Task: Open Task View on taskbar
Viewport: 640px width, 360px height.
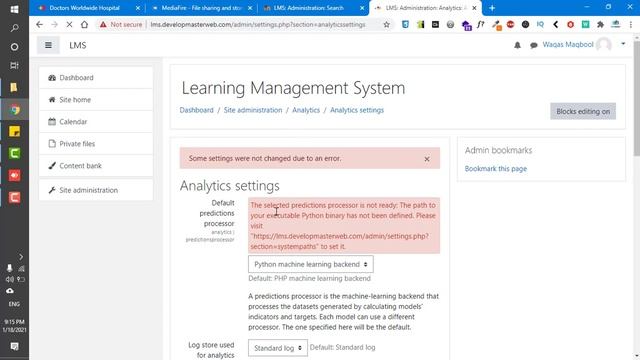Action: [14, 65]
